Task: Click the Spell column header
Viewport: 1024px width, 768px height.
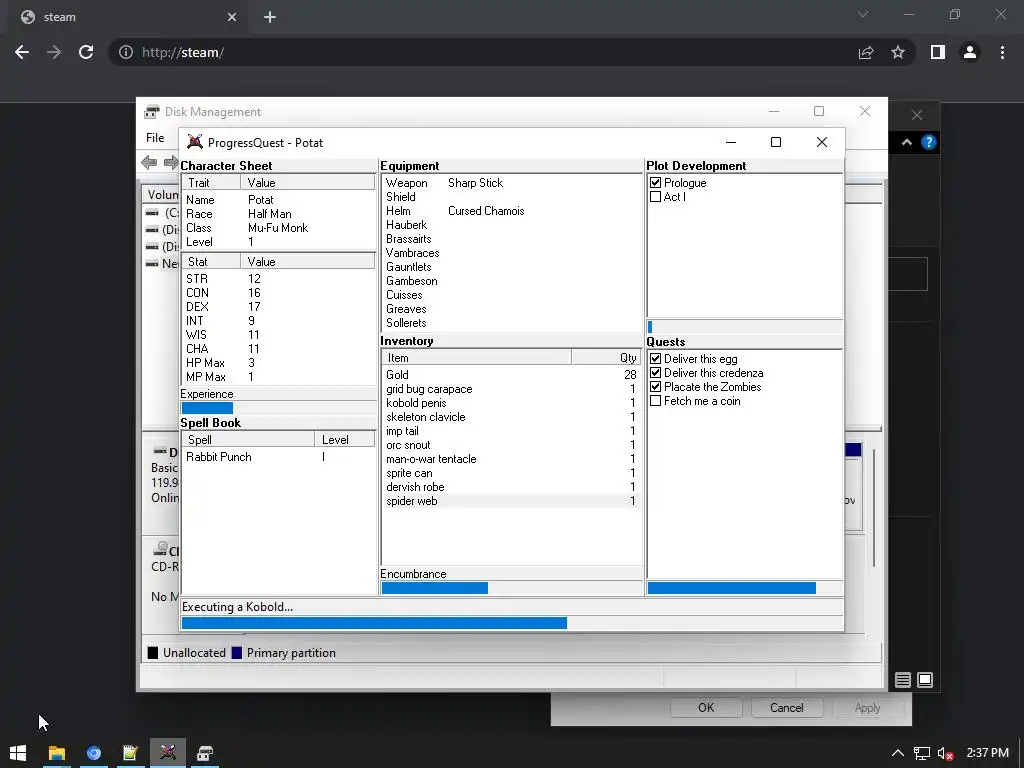Action: tap(248, 440)
